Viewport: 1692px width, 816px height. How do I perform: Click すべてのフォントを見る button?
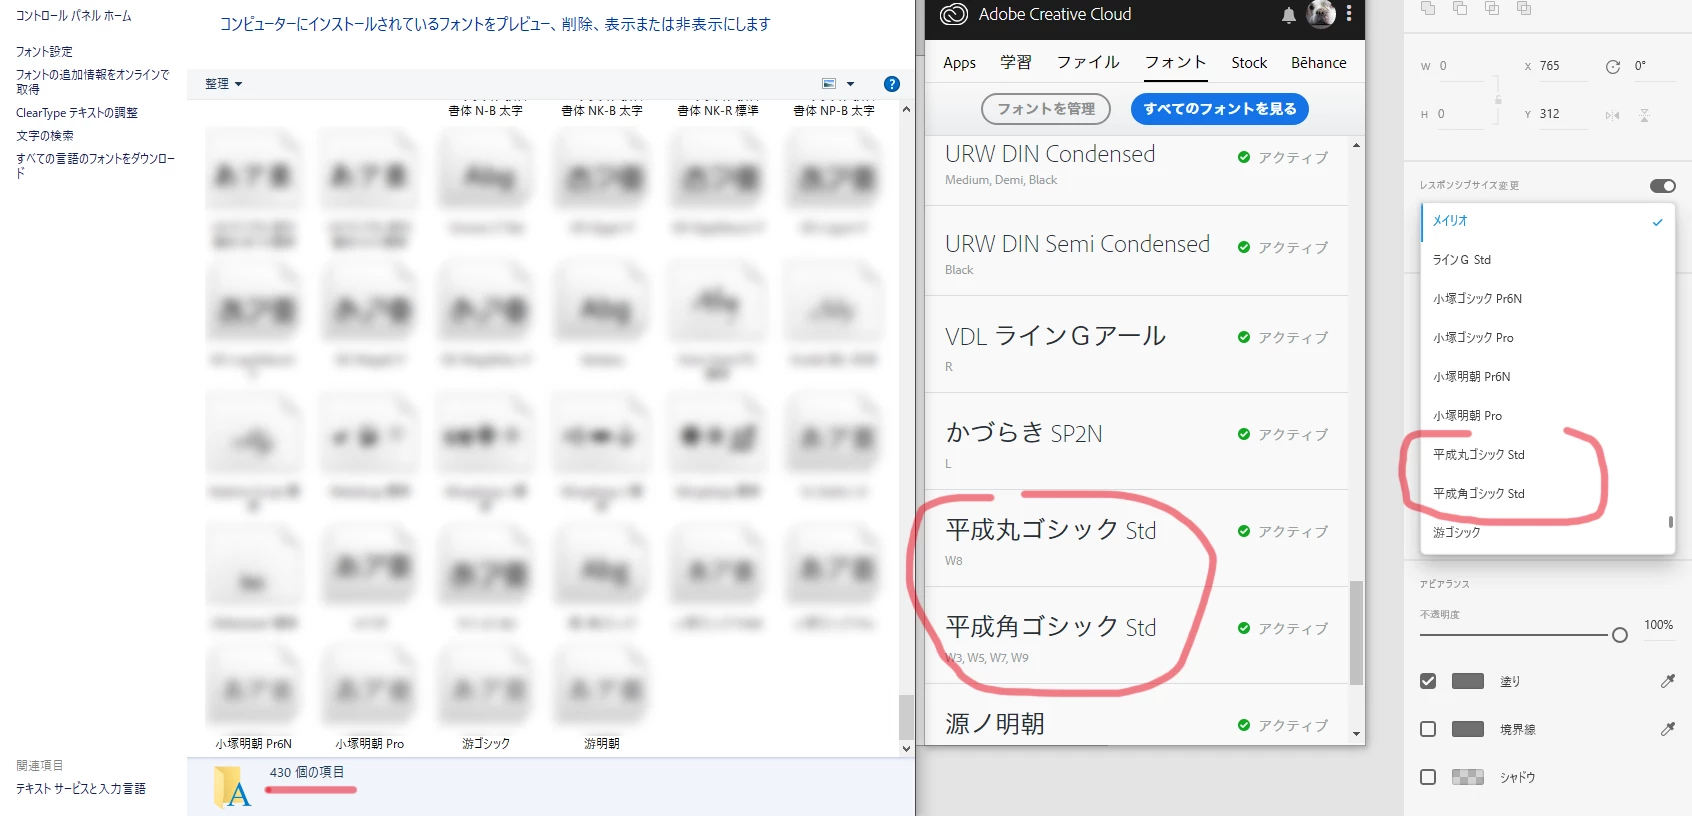click(x=1220, y=108)
